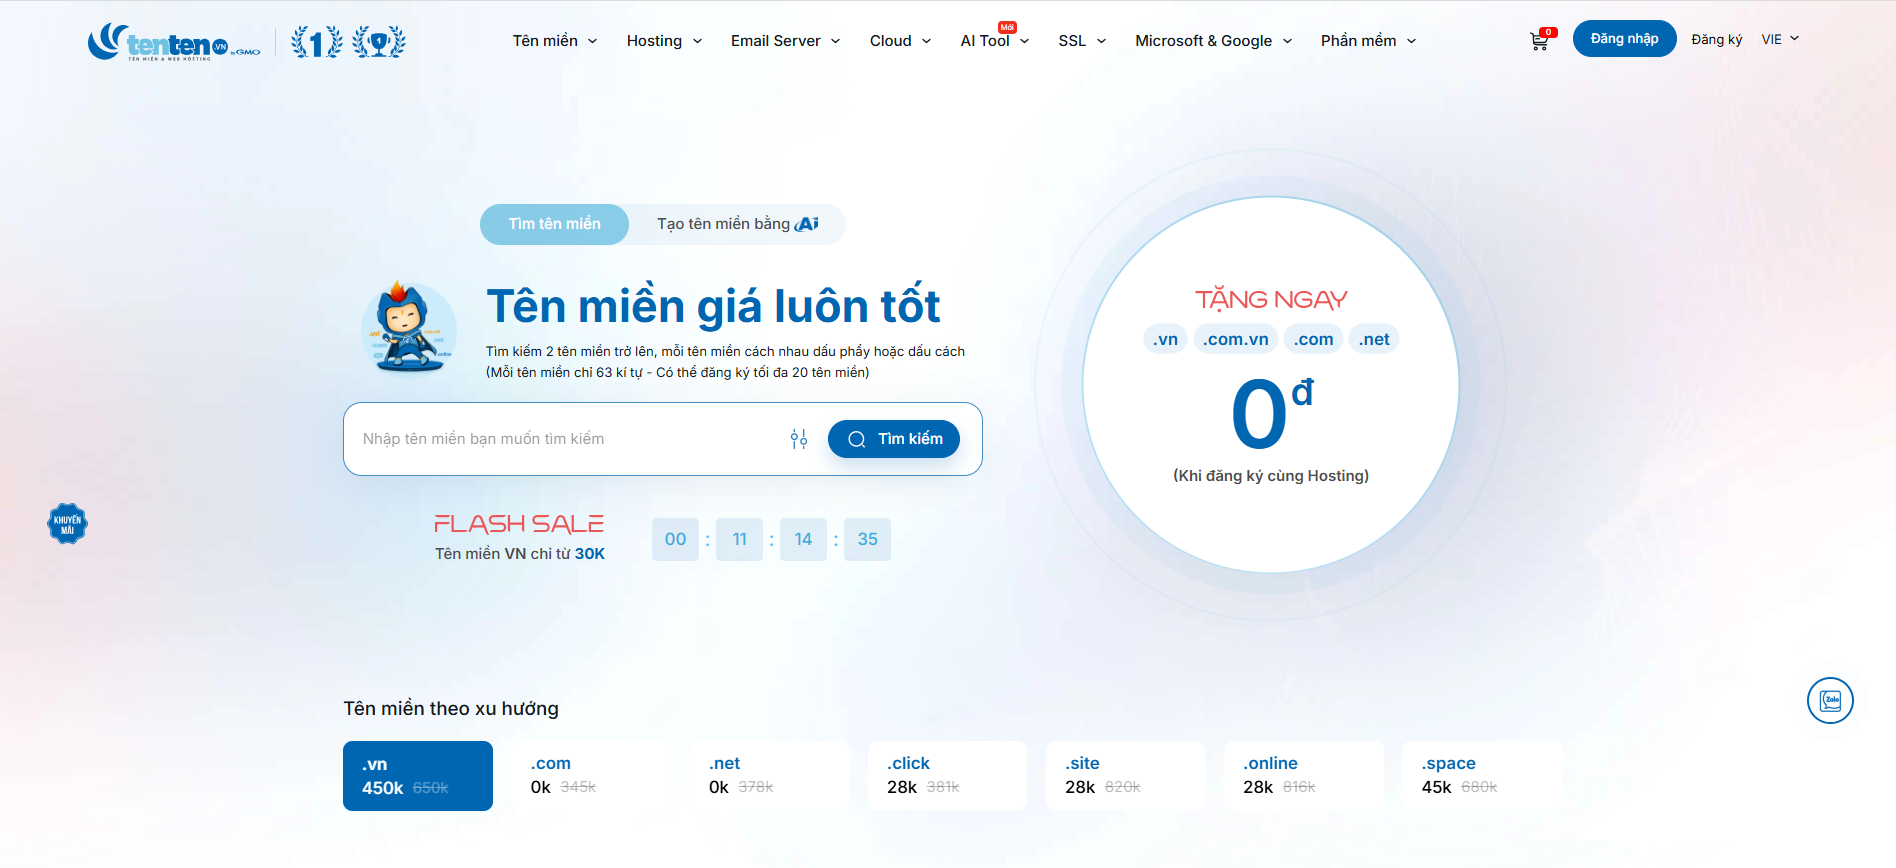Image resolution: width=1896 pixels, height=868 pixels.
Task: Click the Khuyến Mãi promotion badge
Action: 67,524
